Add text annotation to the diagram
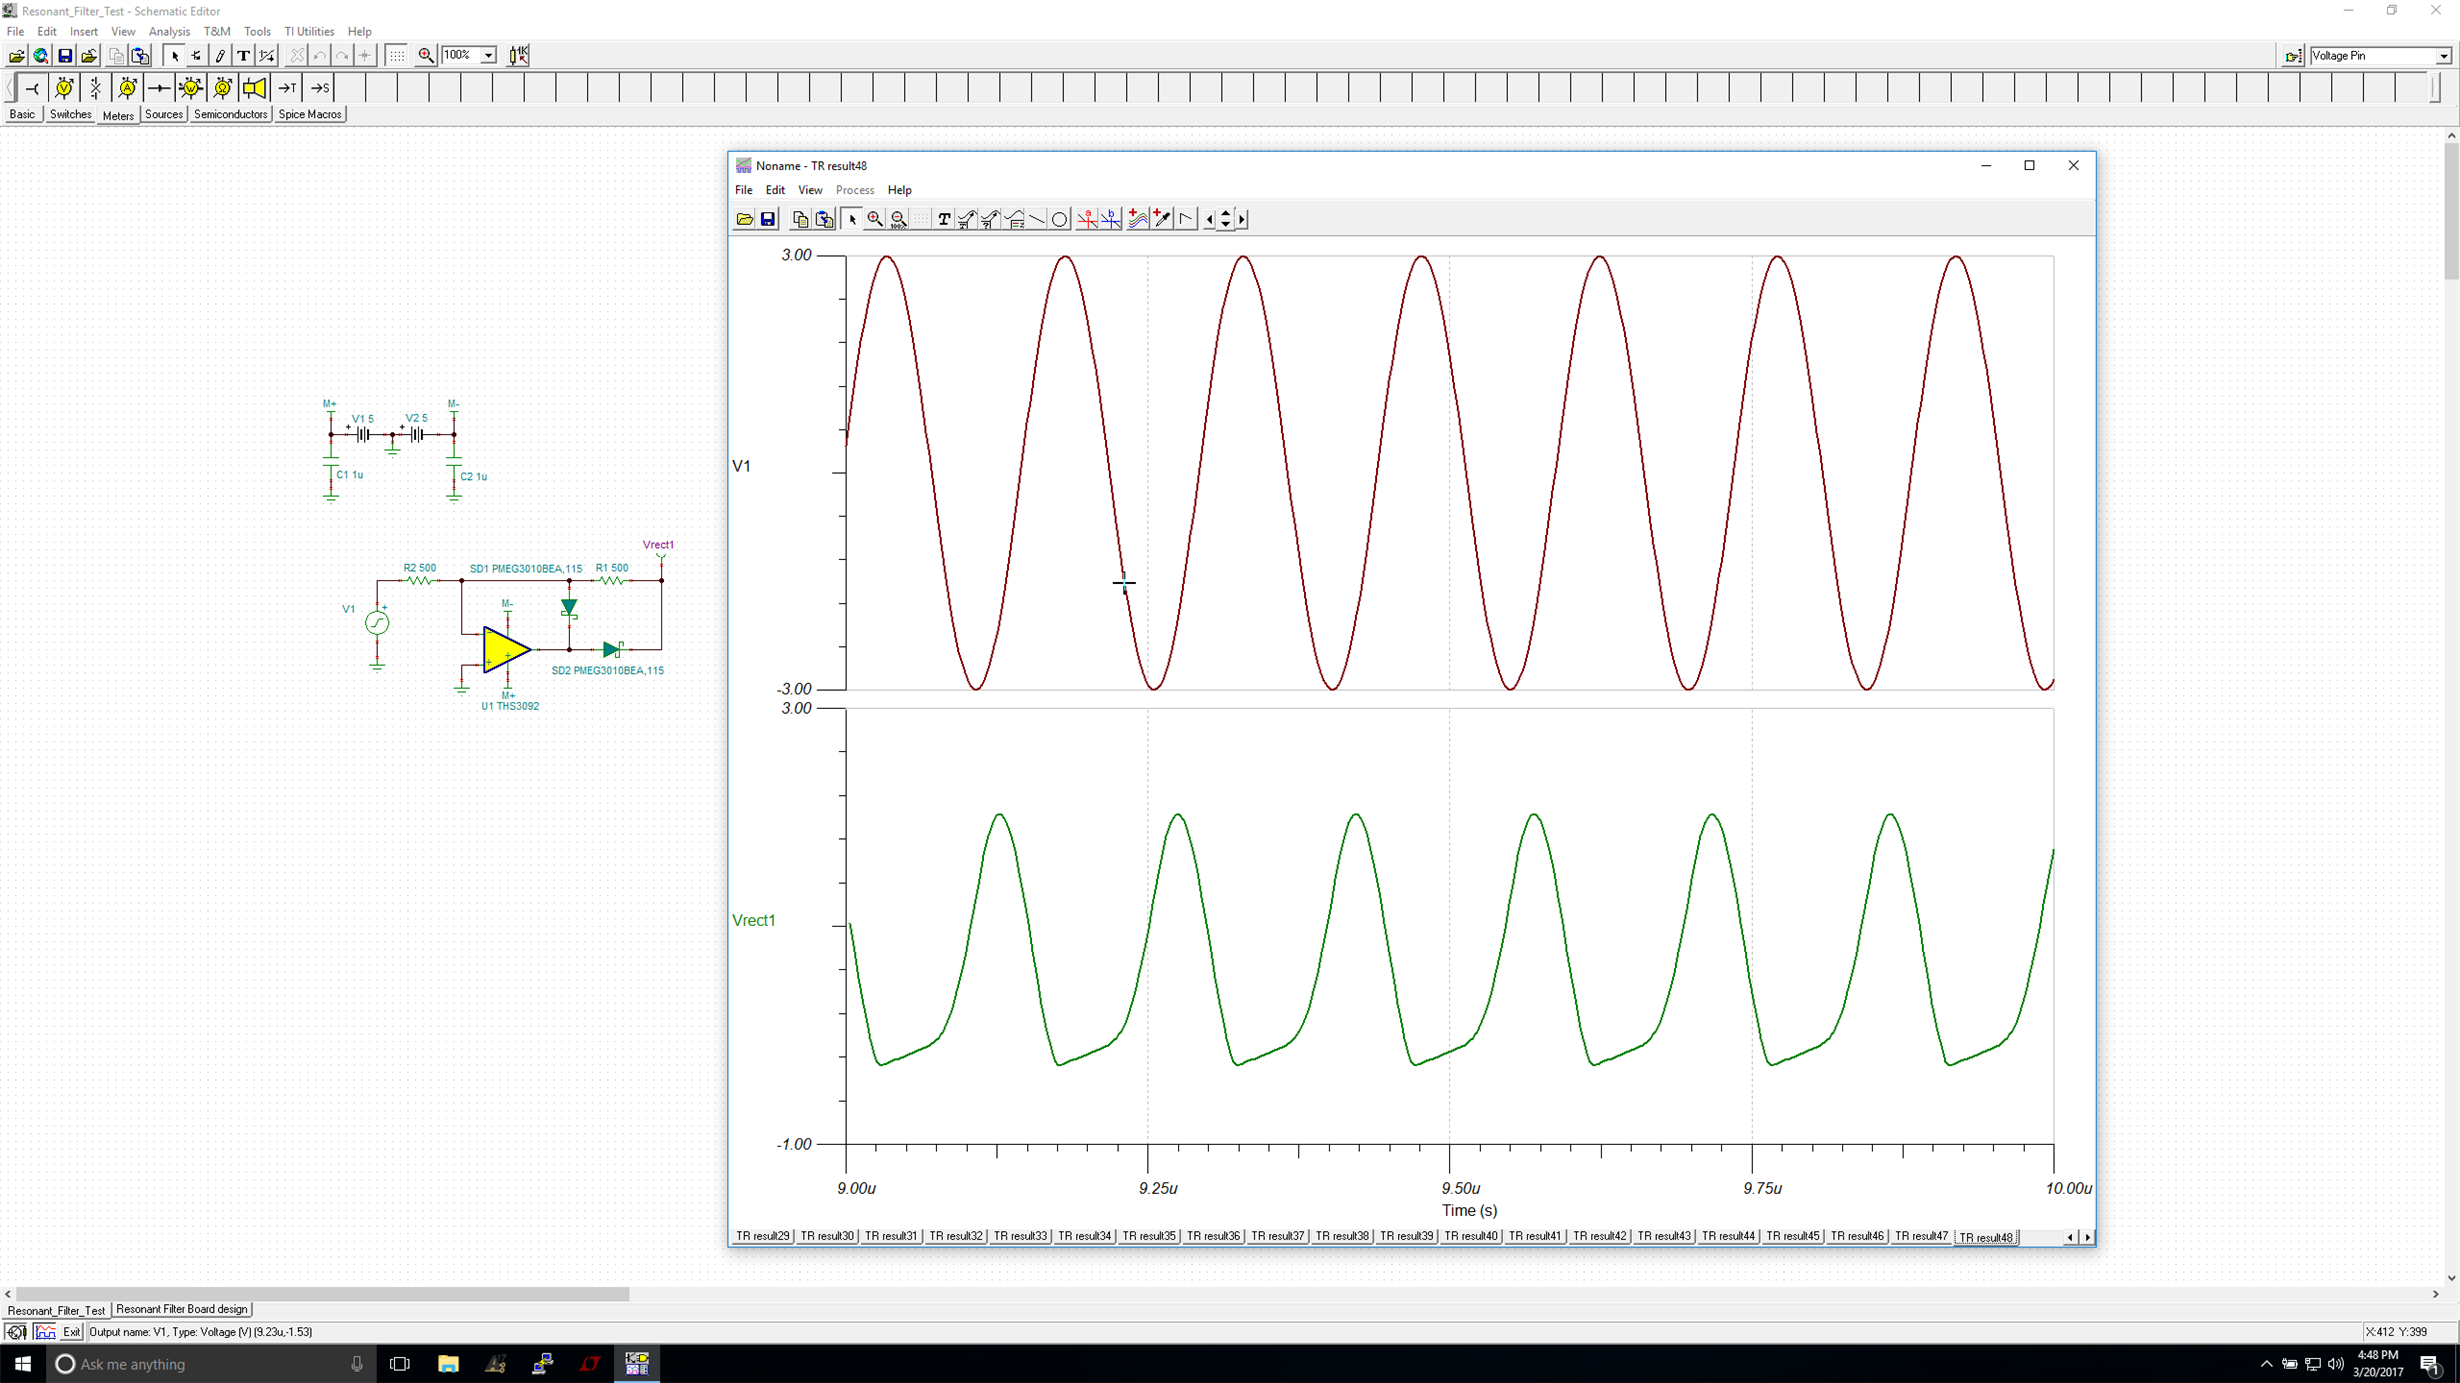The width and height of the screenshot is (2460, 1383). coord(943,220)
